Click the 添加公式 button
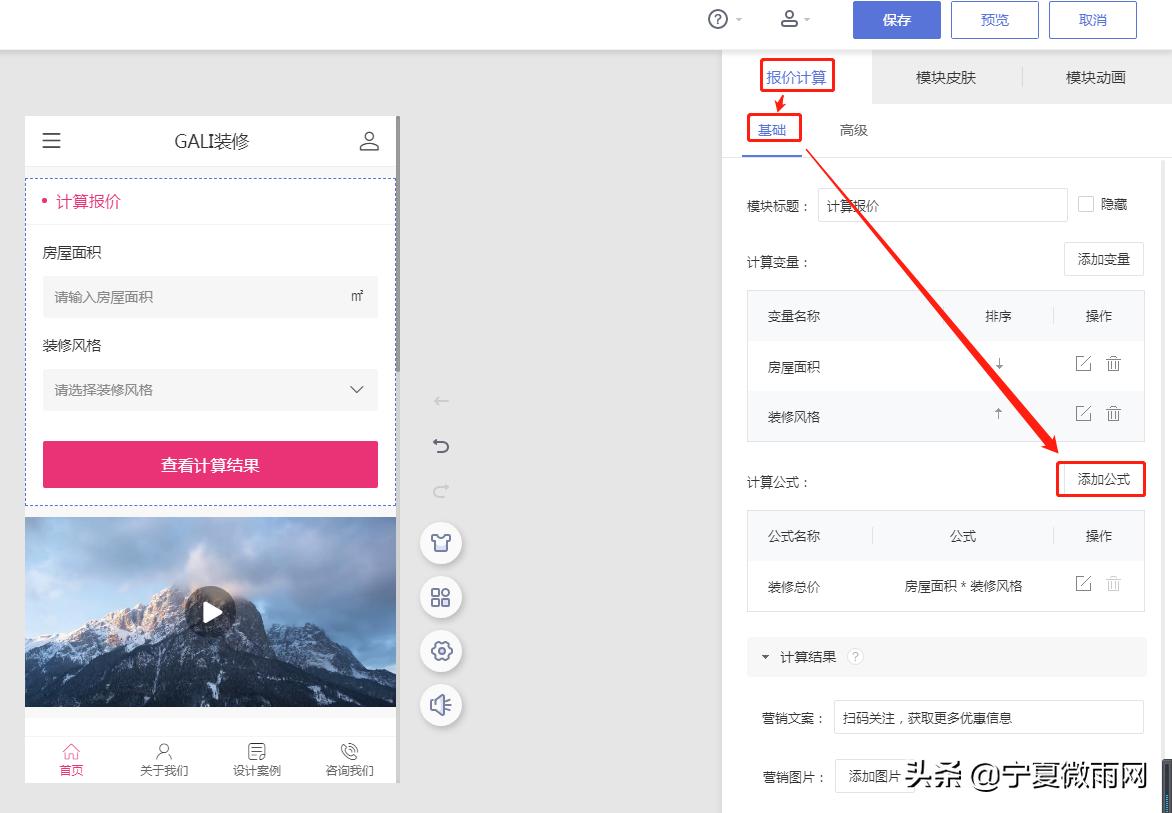This screenshot has width=1172, height=813. click(1101, 480)
